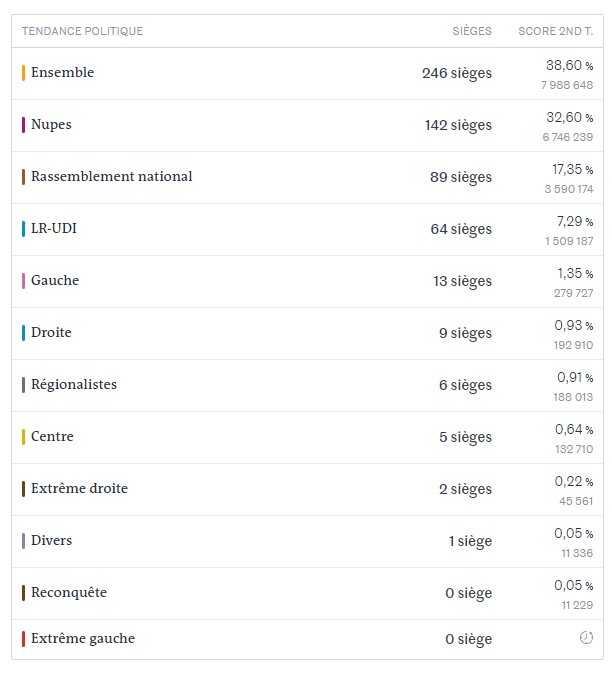Viewport: 612px width, 677px height.
Task: Sort by Score 2nd T. column header
Action: point(555,31)
